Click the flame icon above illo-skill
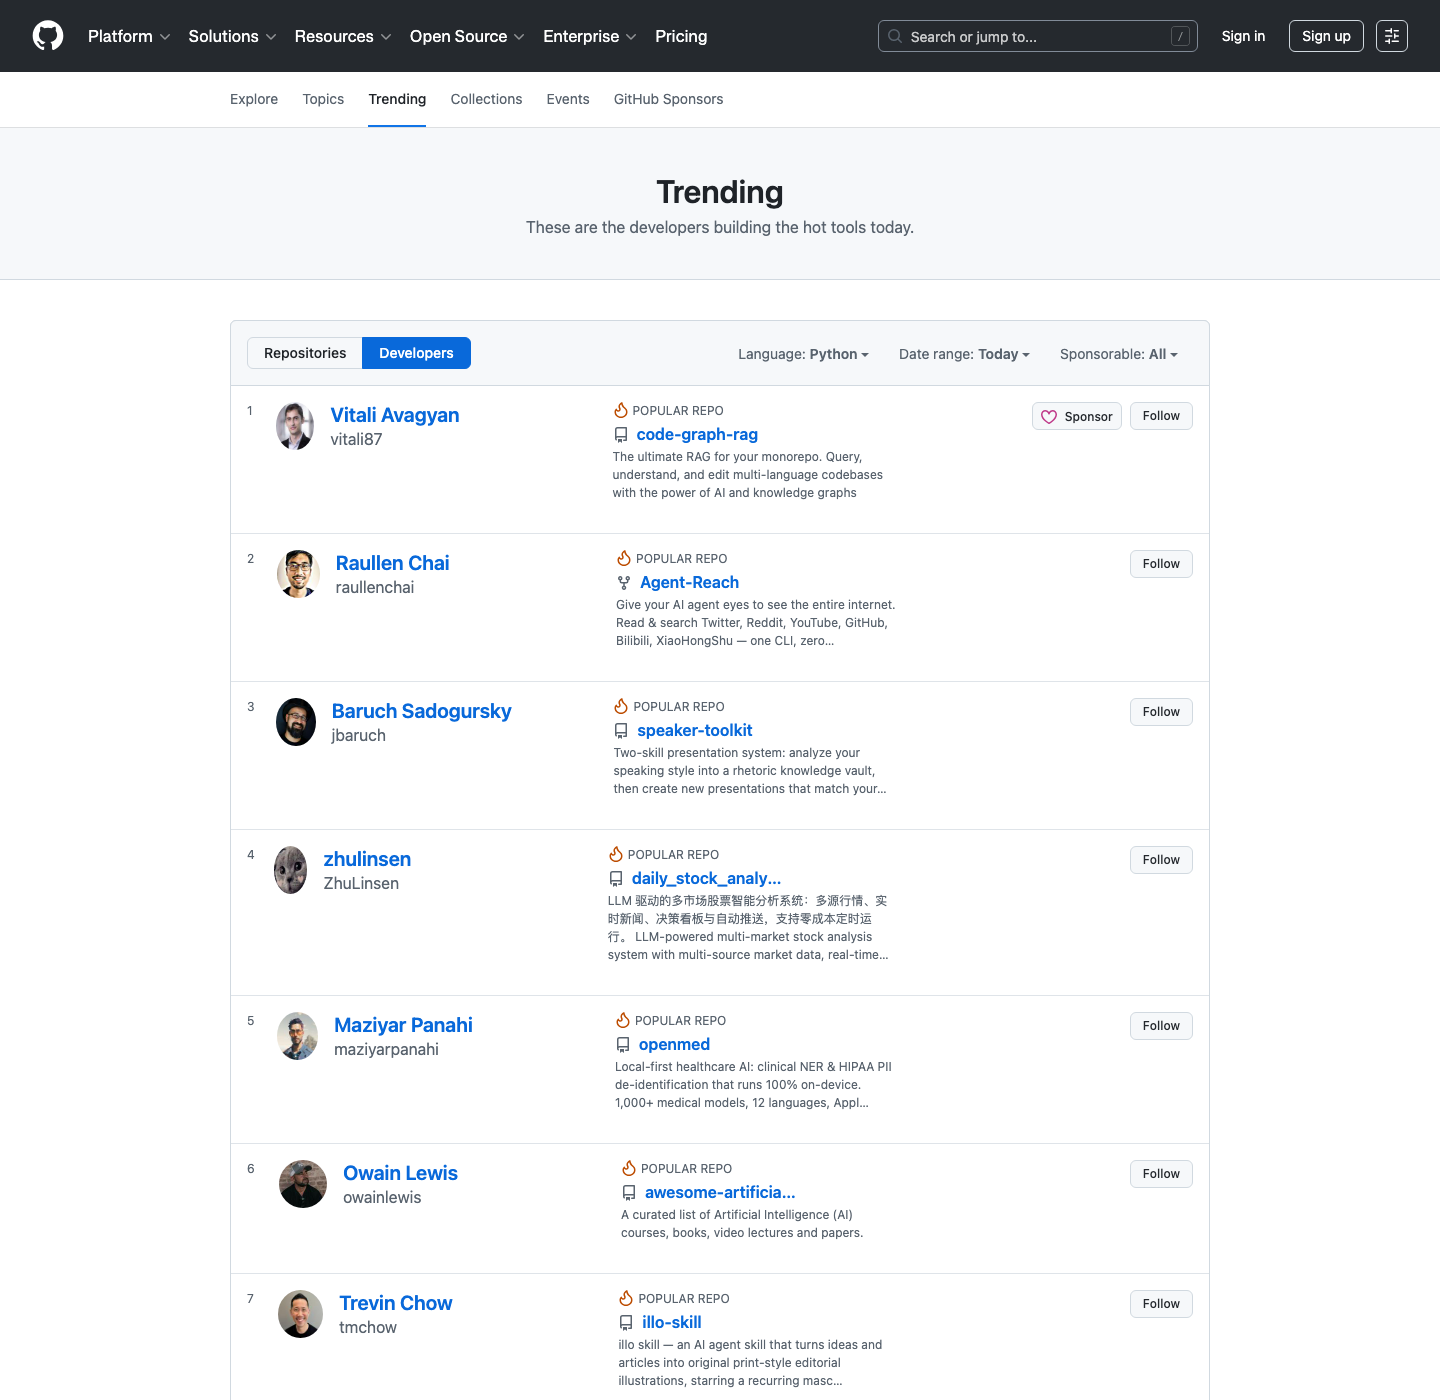1440x1400 pixels. click(x=626, y=1298)
